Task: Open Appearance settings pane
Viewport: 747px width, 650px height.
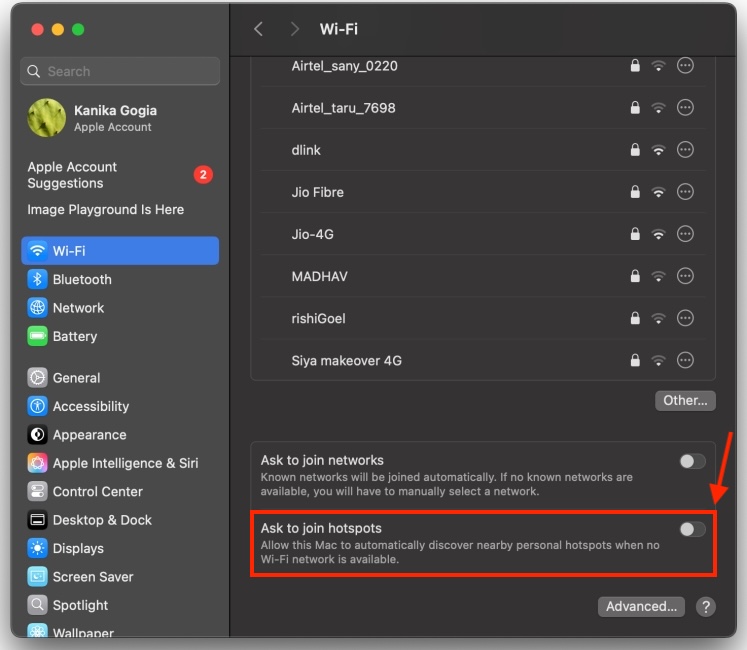Action: coord(120,435)
